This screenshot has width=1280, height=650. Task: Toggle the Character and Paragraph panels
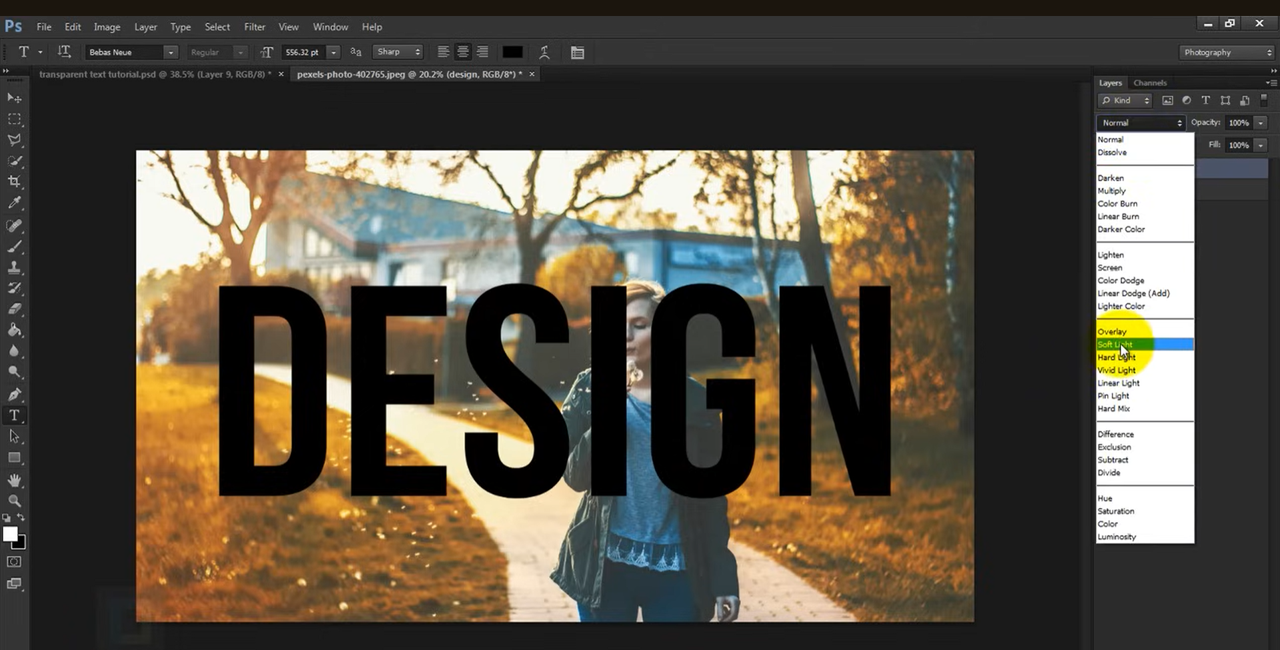577,52
